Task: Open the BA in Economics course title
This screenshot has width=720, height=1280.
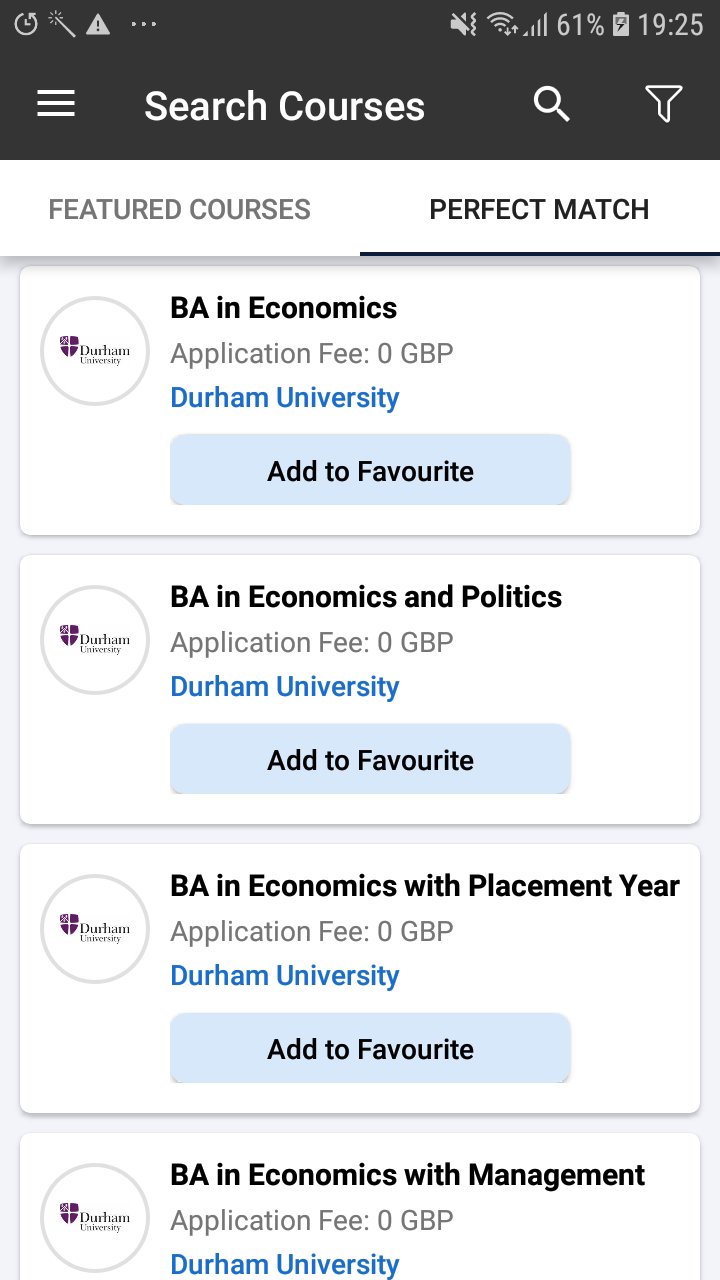Action: pyautogui.click(x=284, y=308)
